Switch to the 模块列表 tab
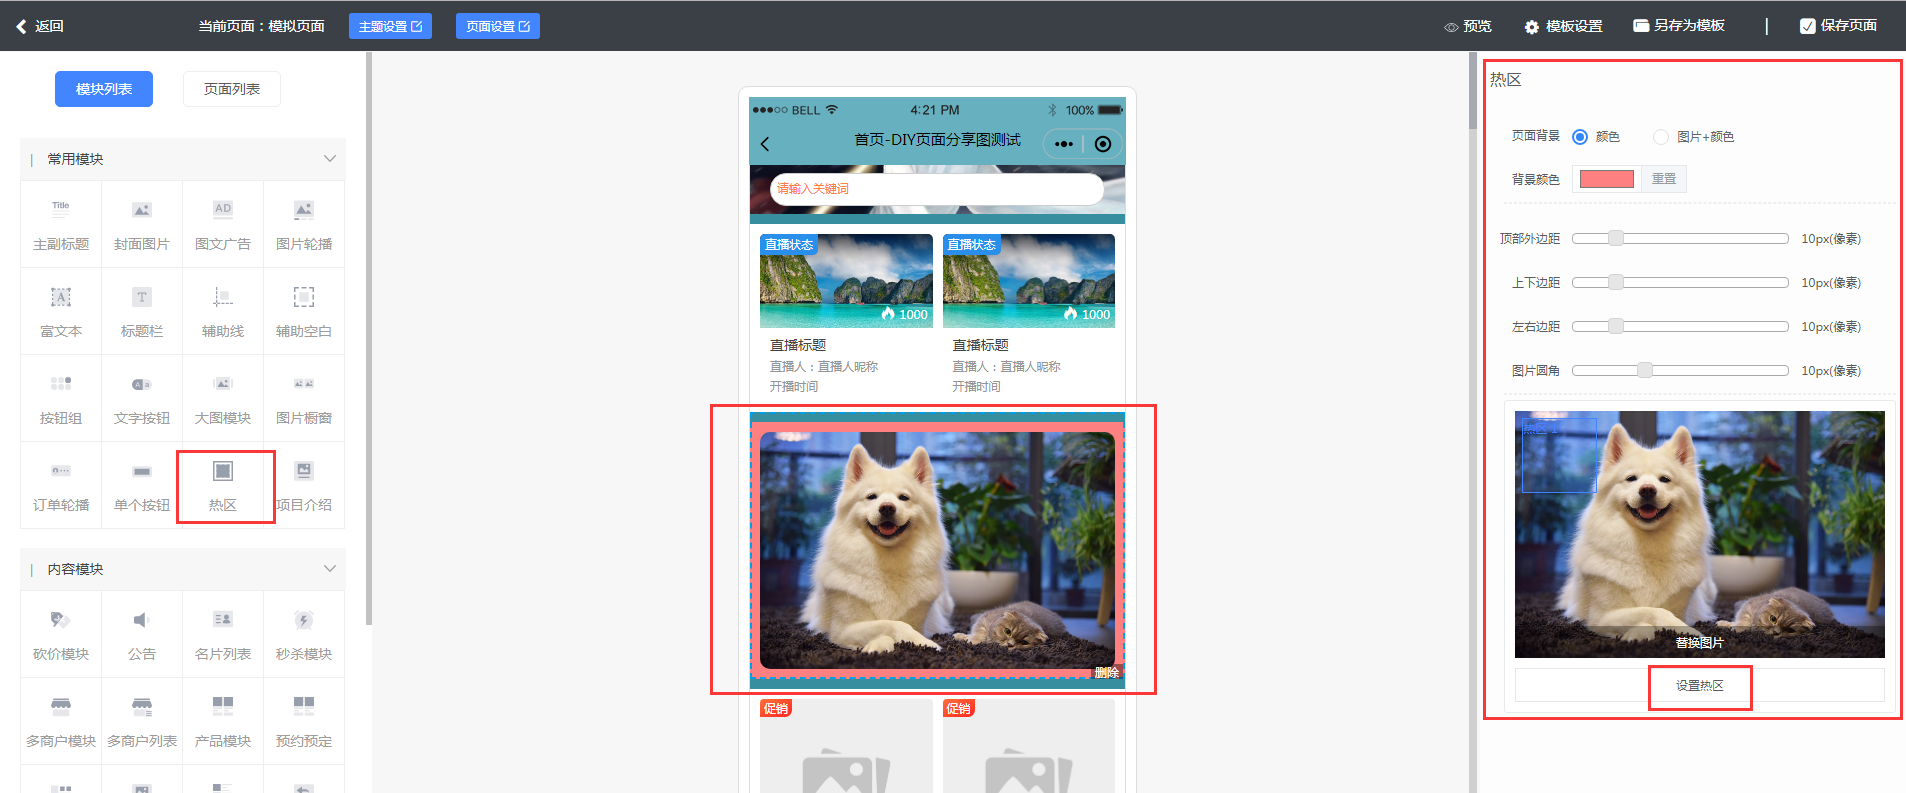 104,89
